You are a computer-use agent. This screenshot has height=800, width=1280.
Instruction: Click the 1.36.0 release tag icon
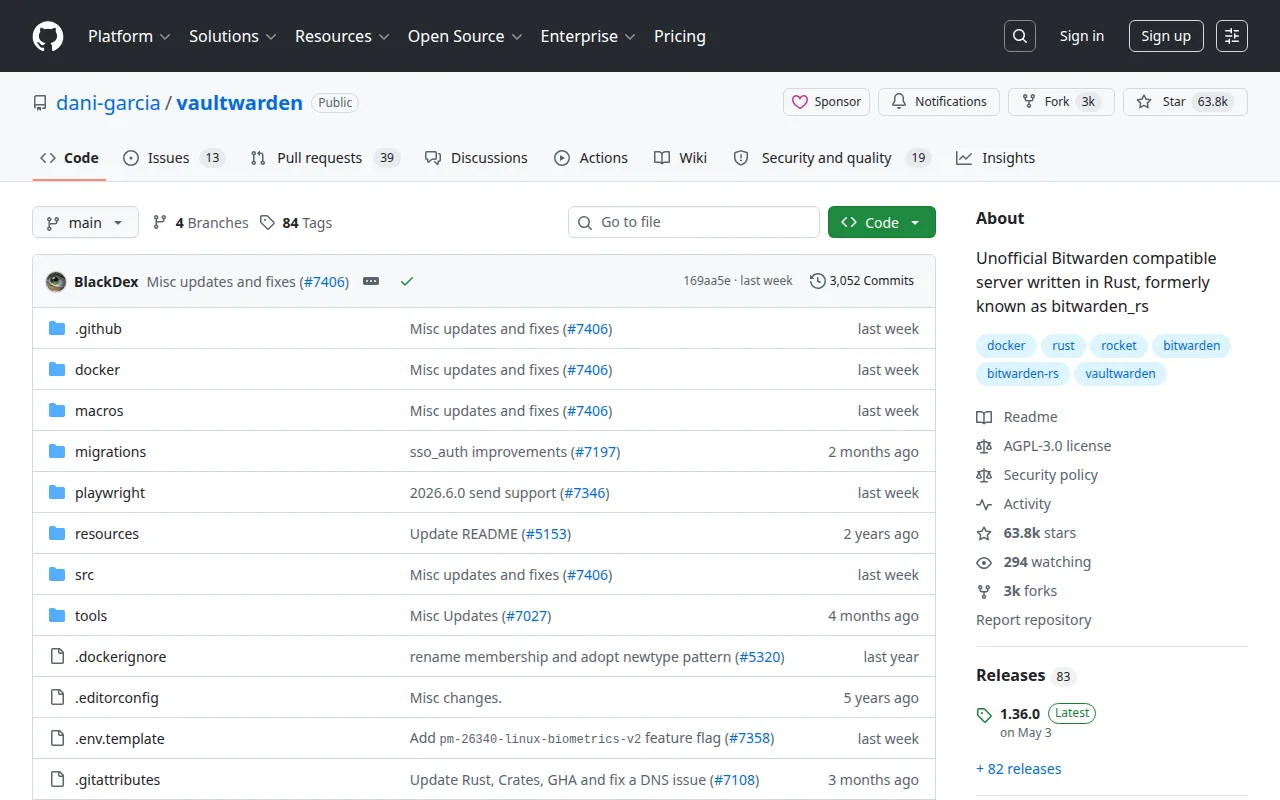(984, 715)
